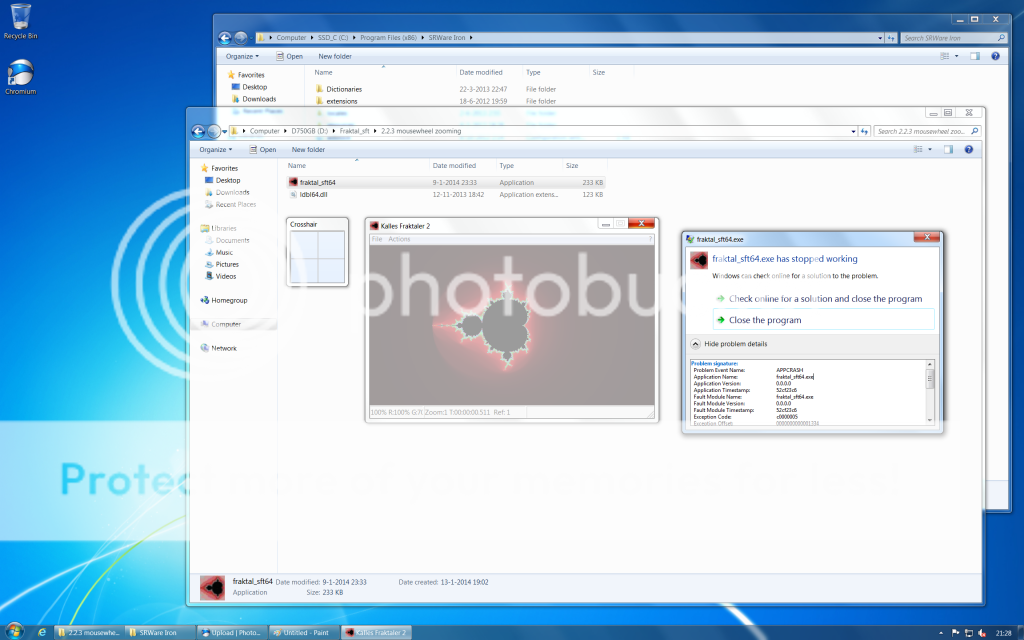Click the Internet Explorer taskbar icon

click(41, 632)
